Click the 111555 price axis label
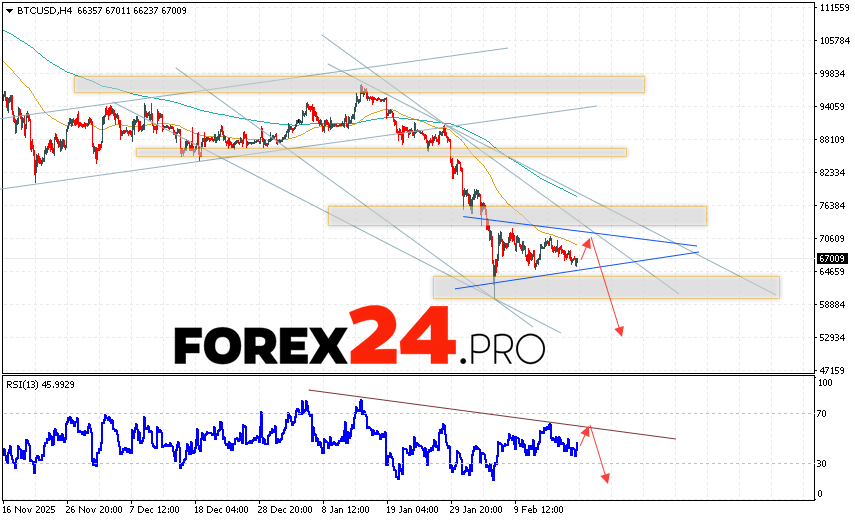 833,8
